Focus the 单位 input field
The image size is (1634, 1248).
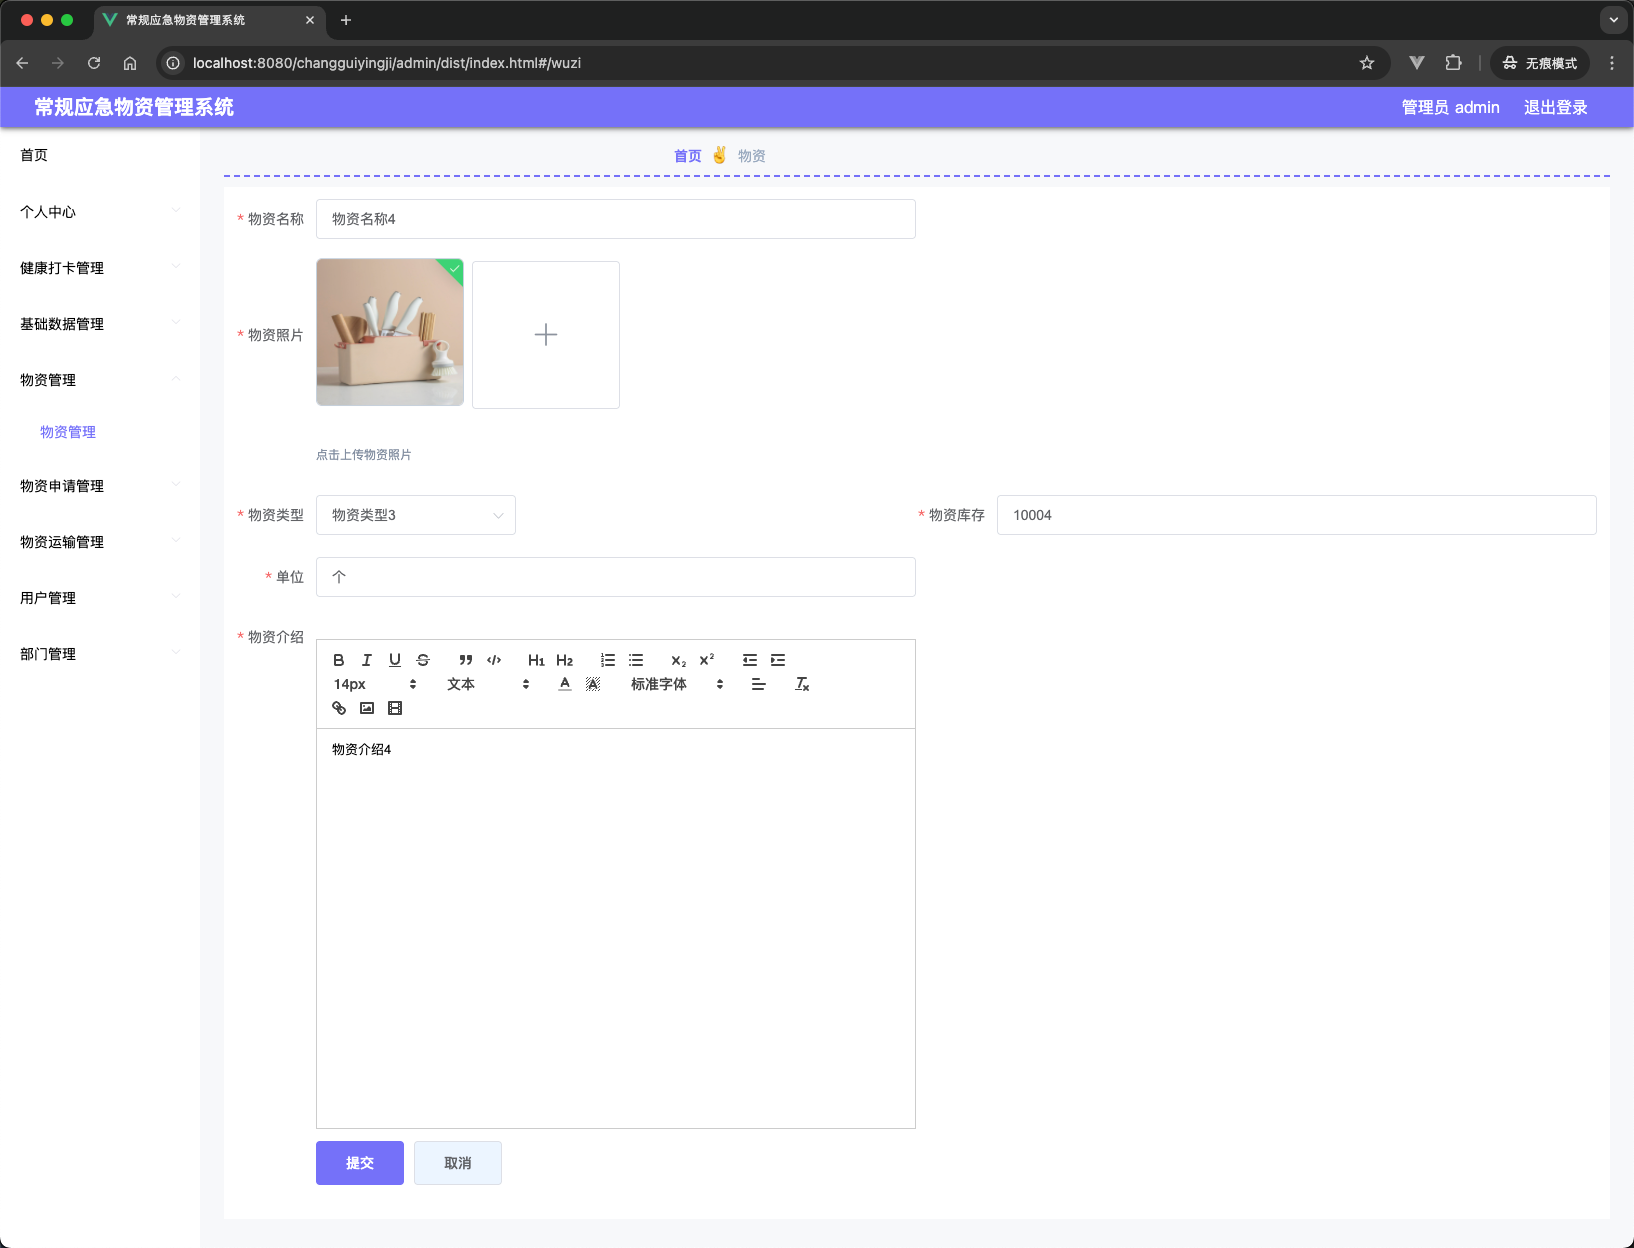(x=616, y=577)
